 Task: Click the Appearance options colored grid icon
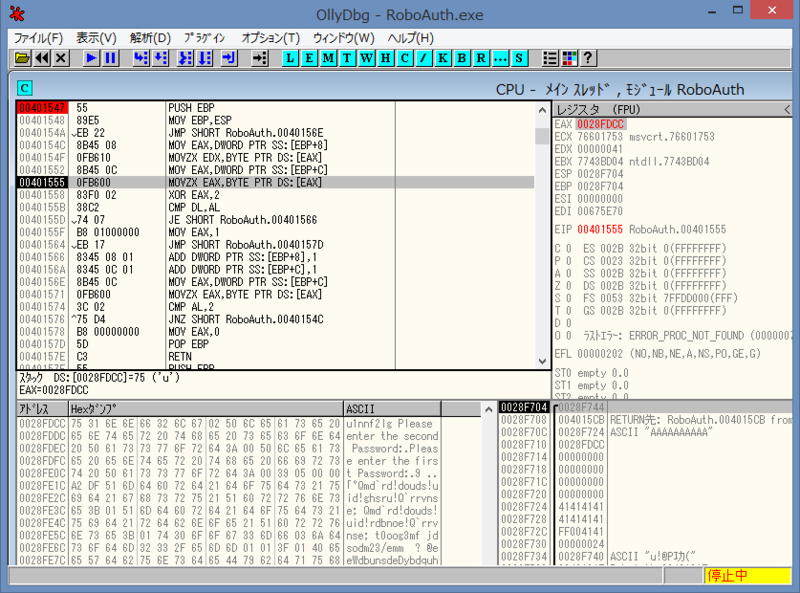tap(569, 58)
